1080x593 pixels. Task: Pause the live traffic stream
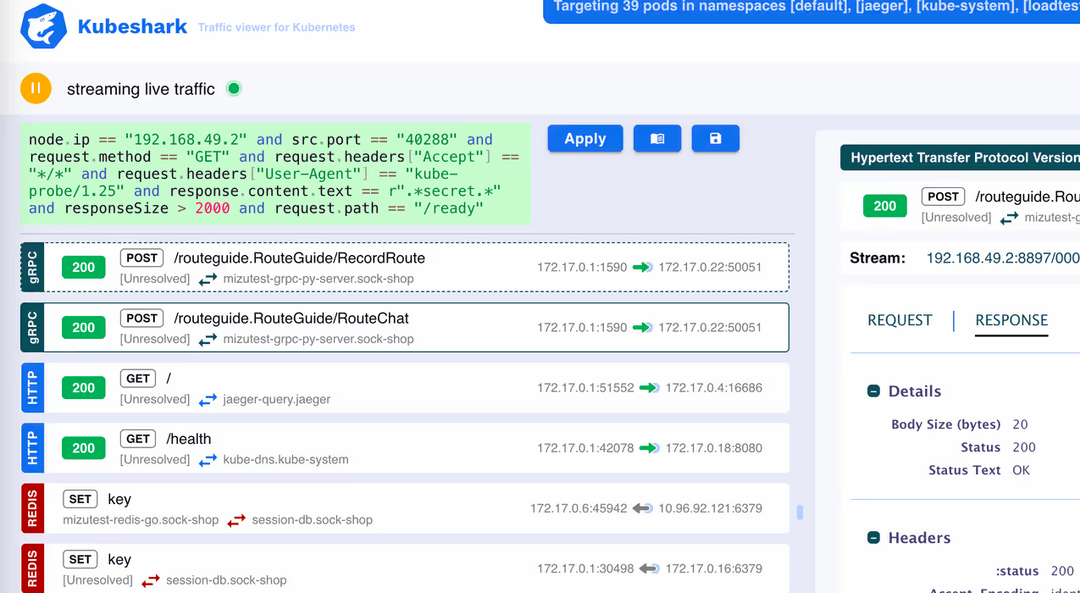tap(36, 89)
